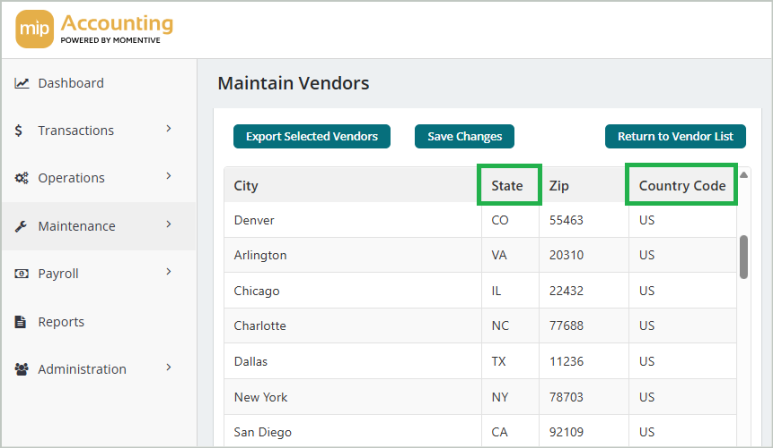Select the Denver city cell
The image size is (773, 448).
coord(254,220)
